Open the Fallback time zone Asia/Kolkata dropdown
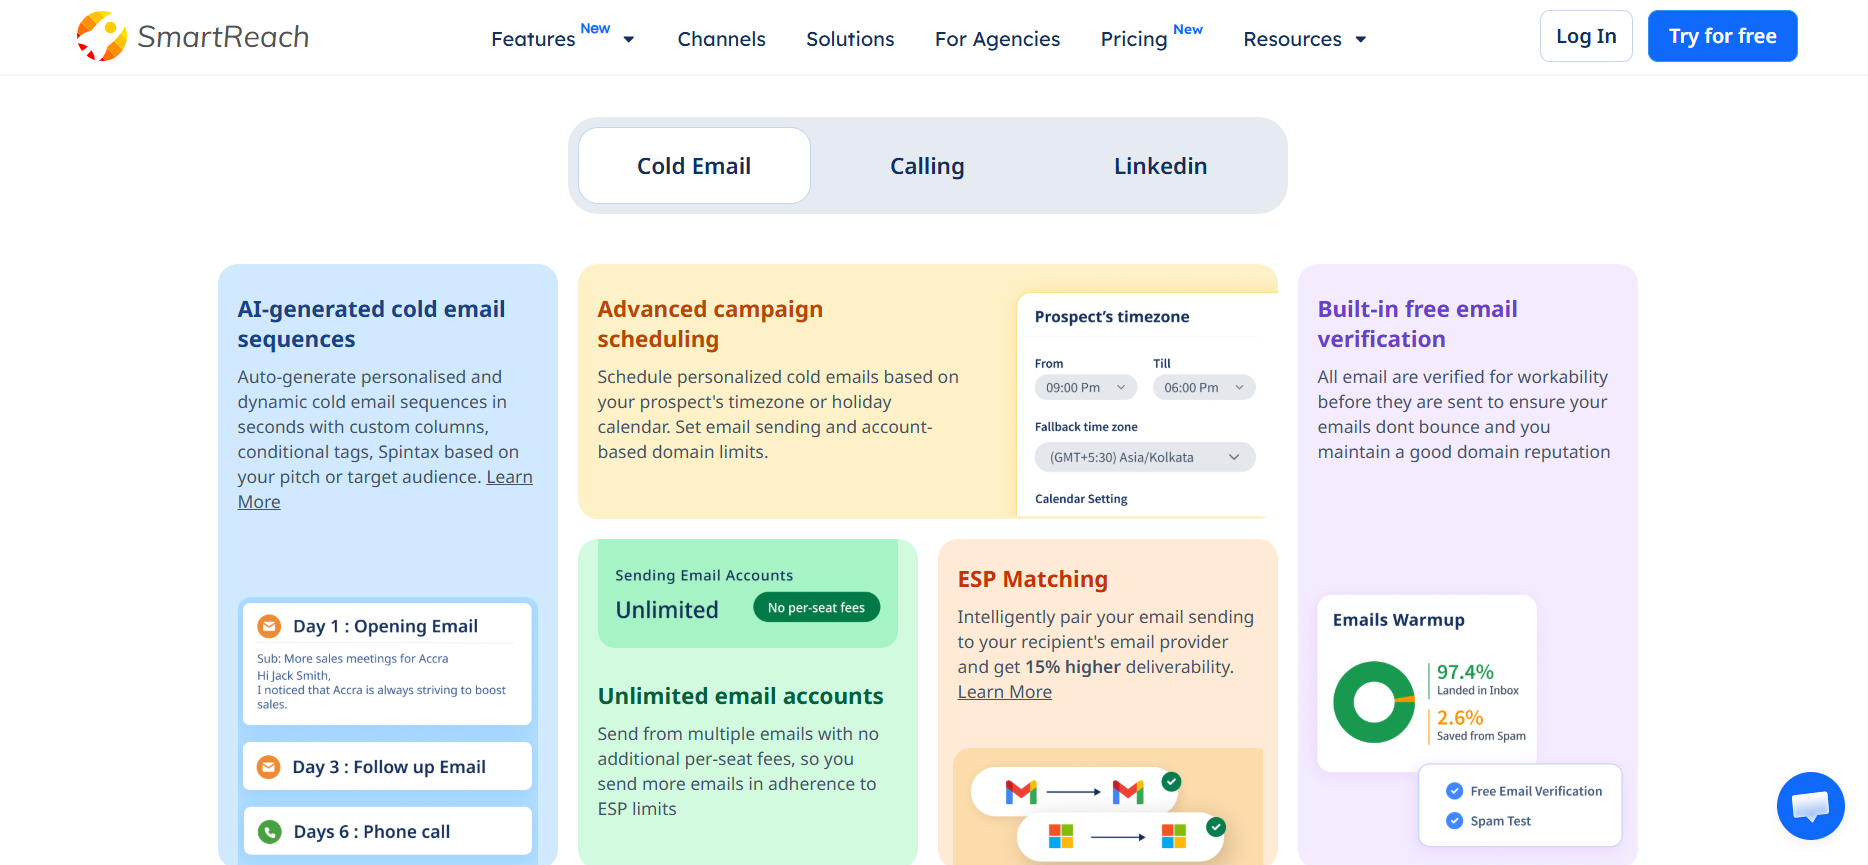 [x=1145, y=457]
